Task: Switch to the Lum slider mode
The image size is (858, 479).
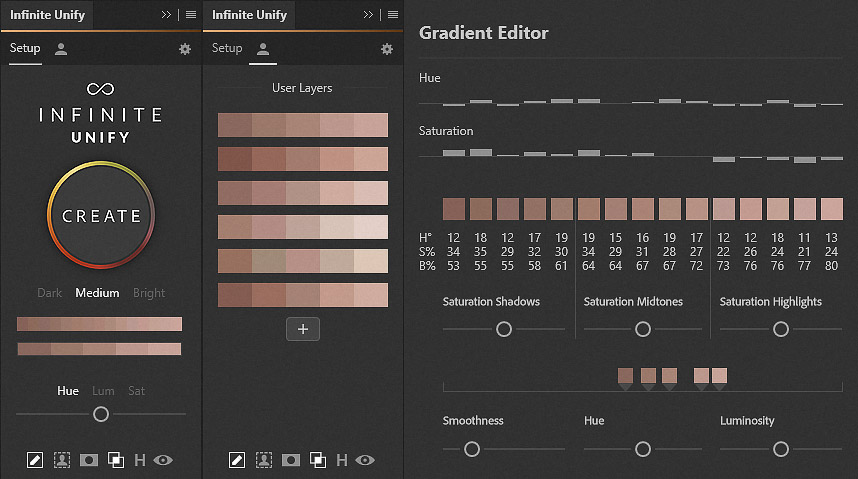Action: 102,391
